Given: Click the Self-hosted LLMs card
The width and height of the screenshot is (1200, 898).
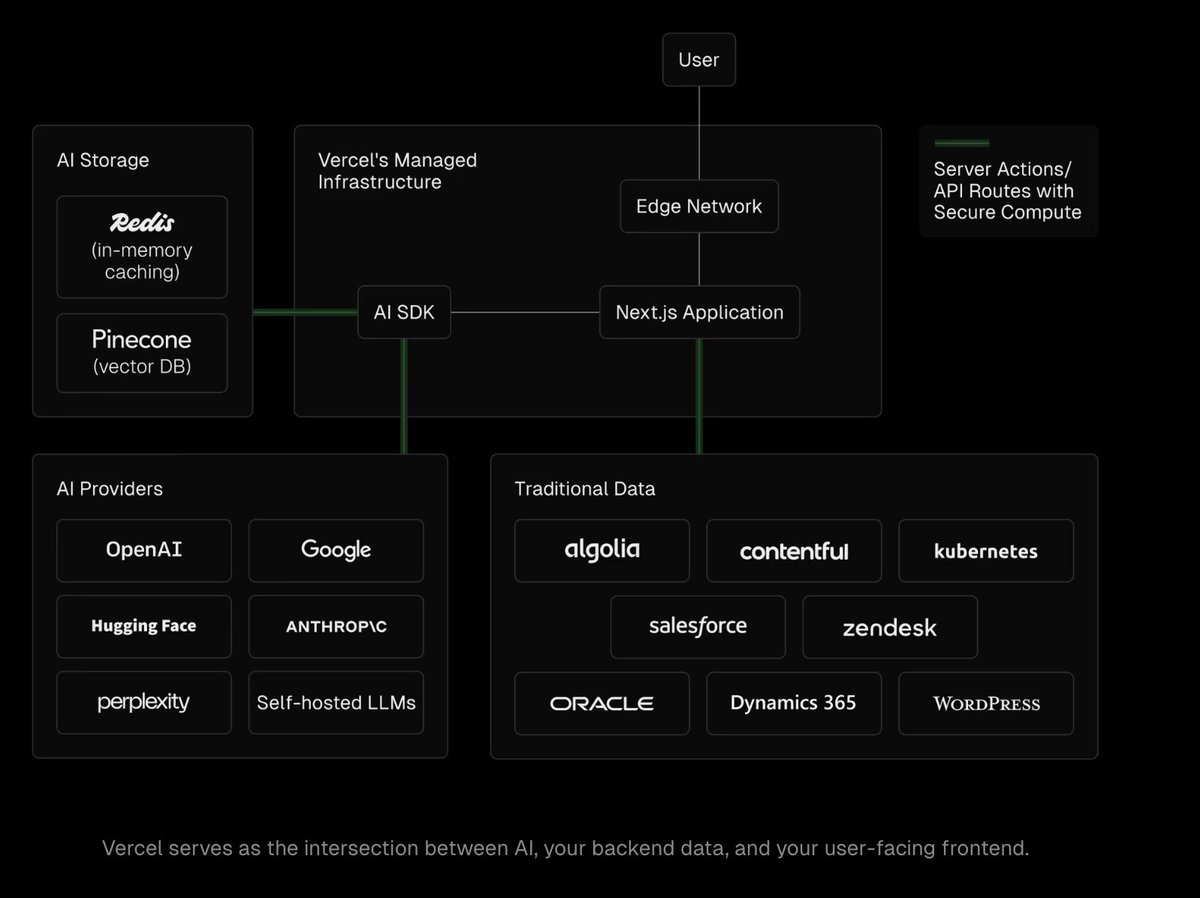Looking at the screenshot, I should [336, 702].
